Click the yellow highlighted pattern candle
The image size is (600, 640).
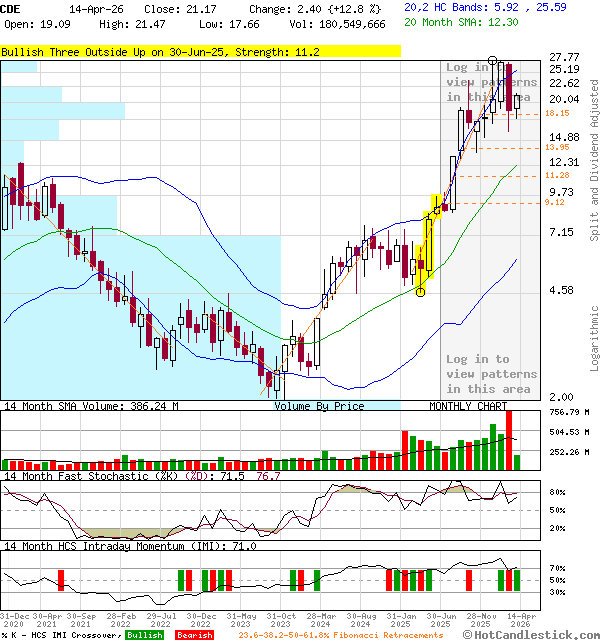pyautogui.click(x=428, y=240)
